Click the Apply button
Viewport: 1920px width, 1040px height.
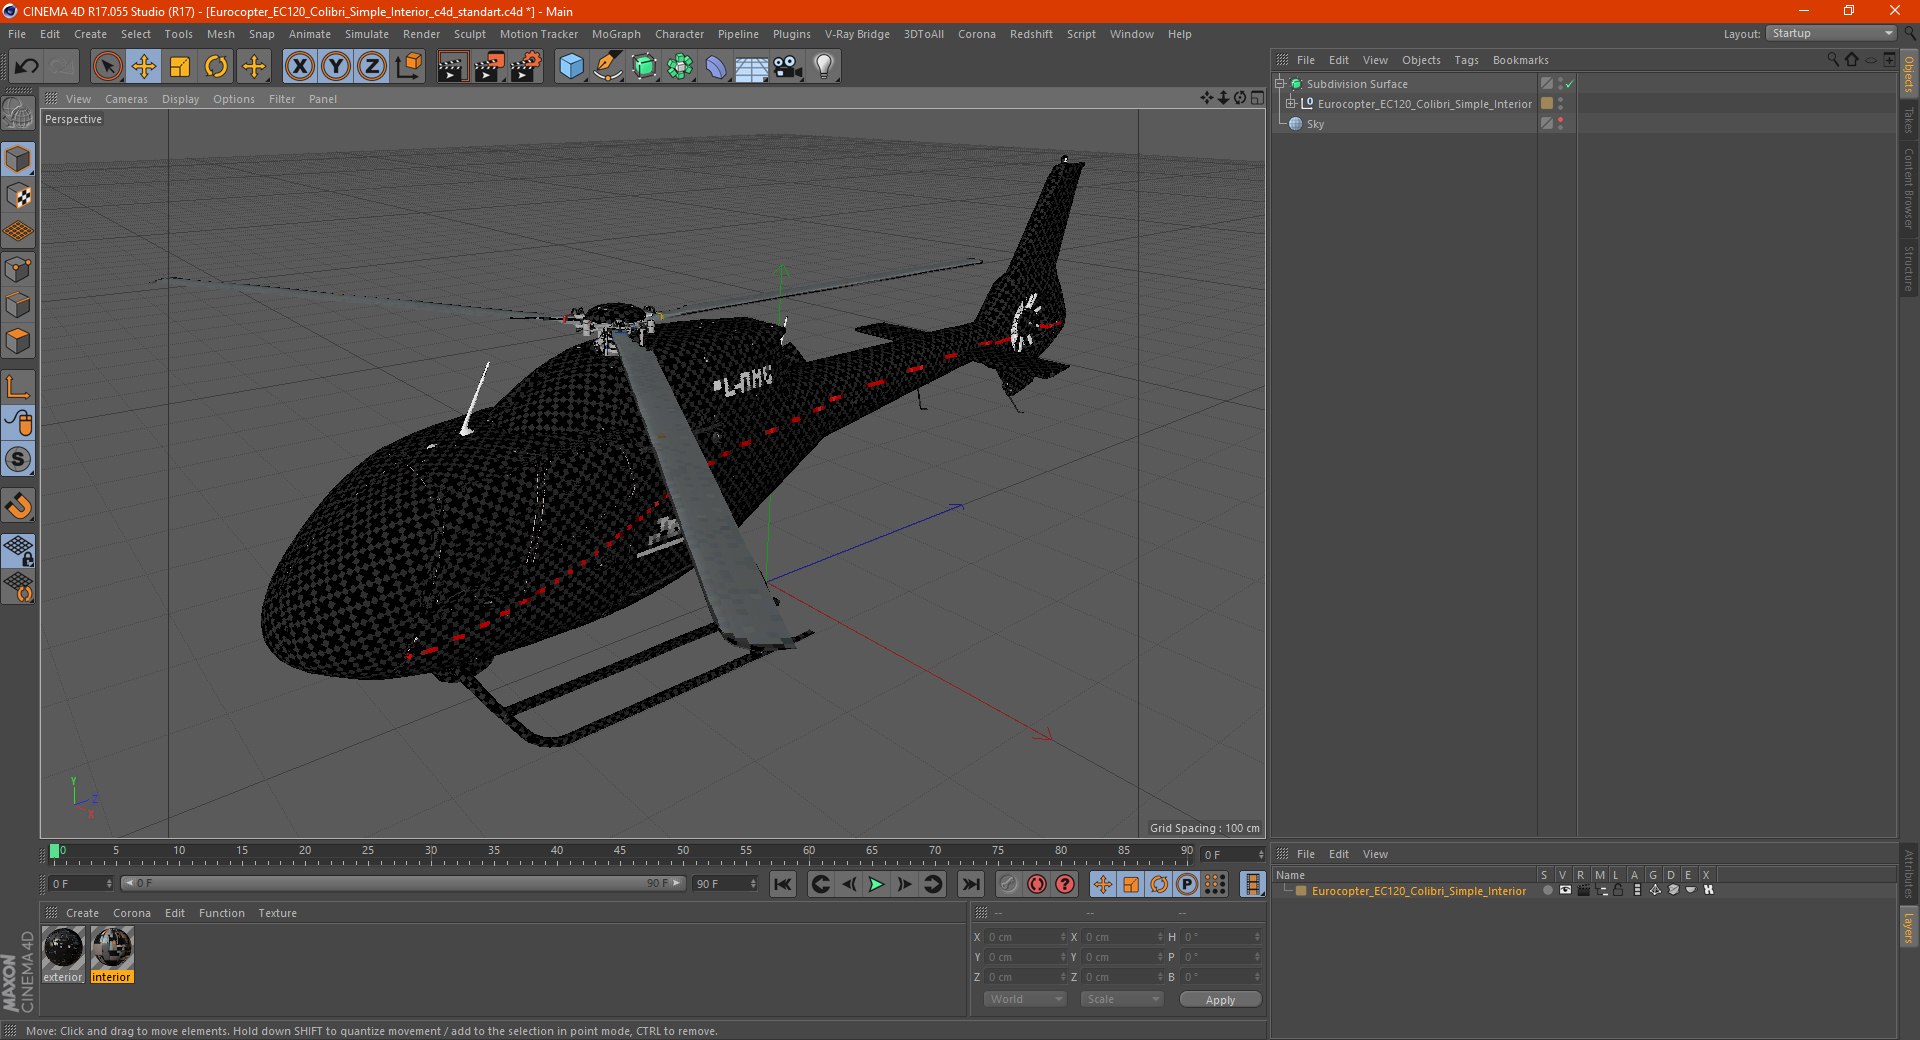coord(1220,999)
